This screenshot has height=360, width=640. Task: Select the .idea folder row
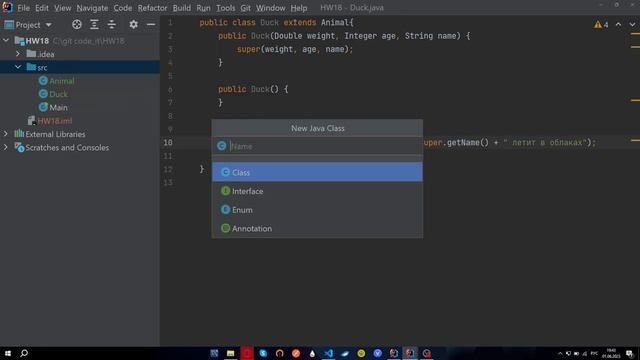(x=80, y=54)
